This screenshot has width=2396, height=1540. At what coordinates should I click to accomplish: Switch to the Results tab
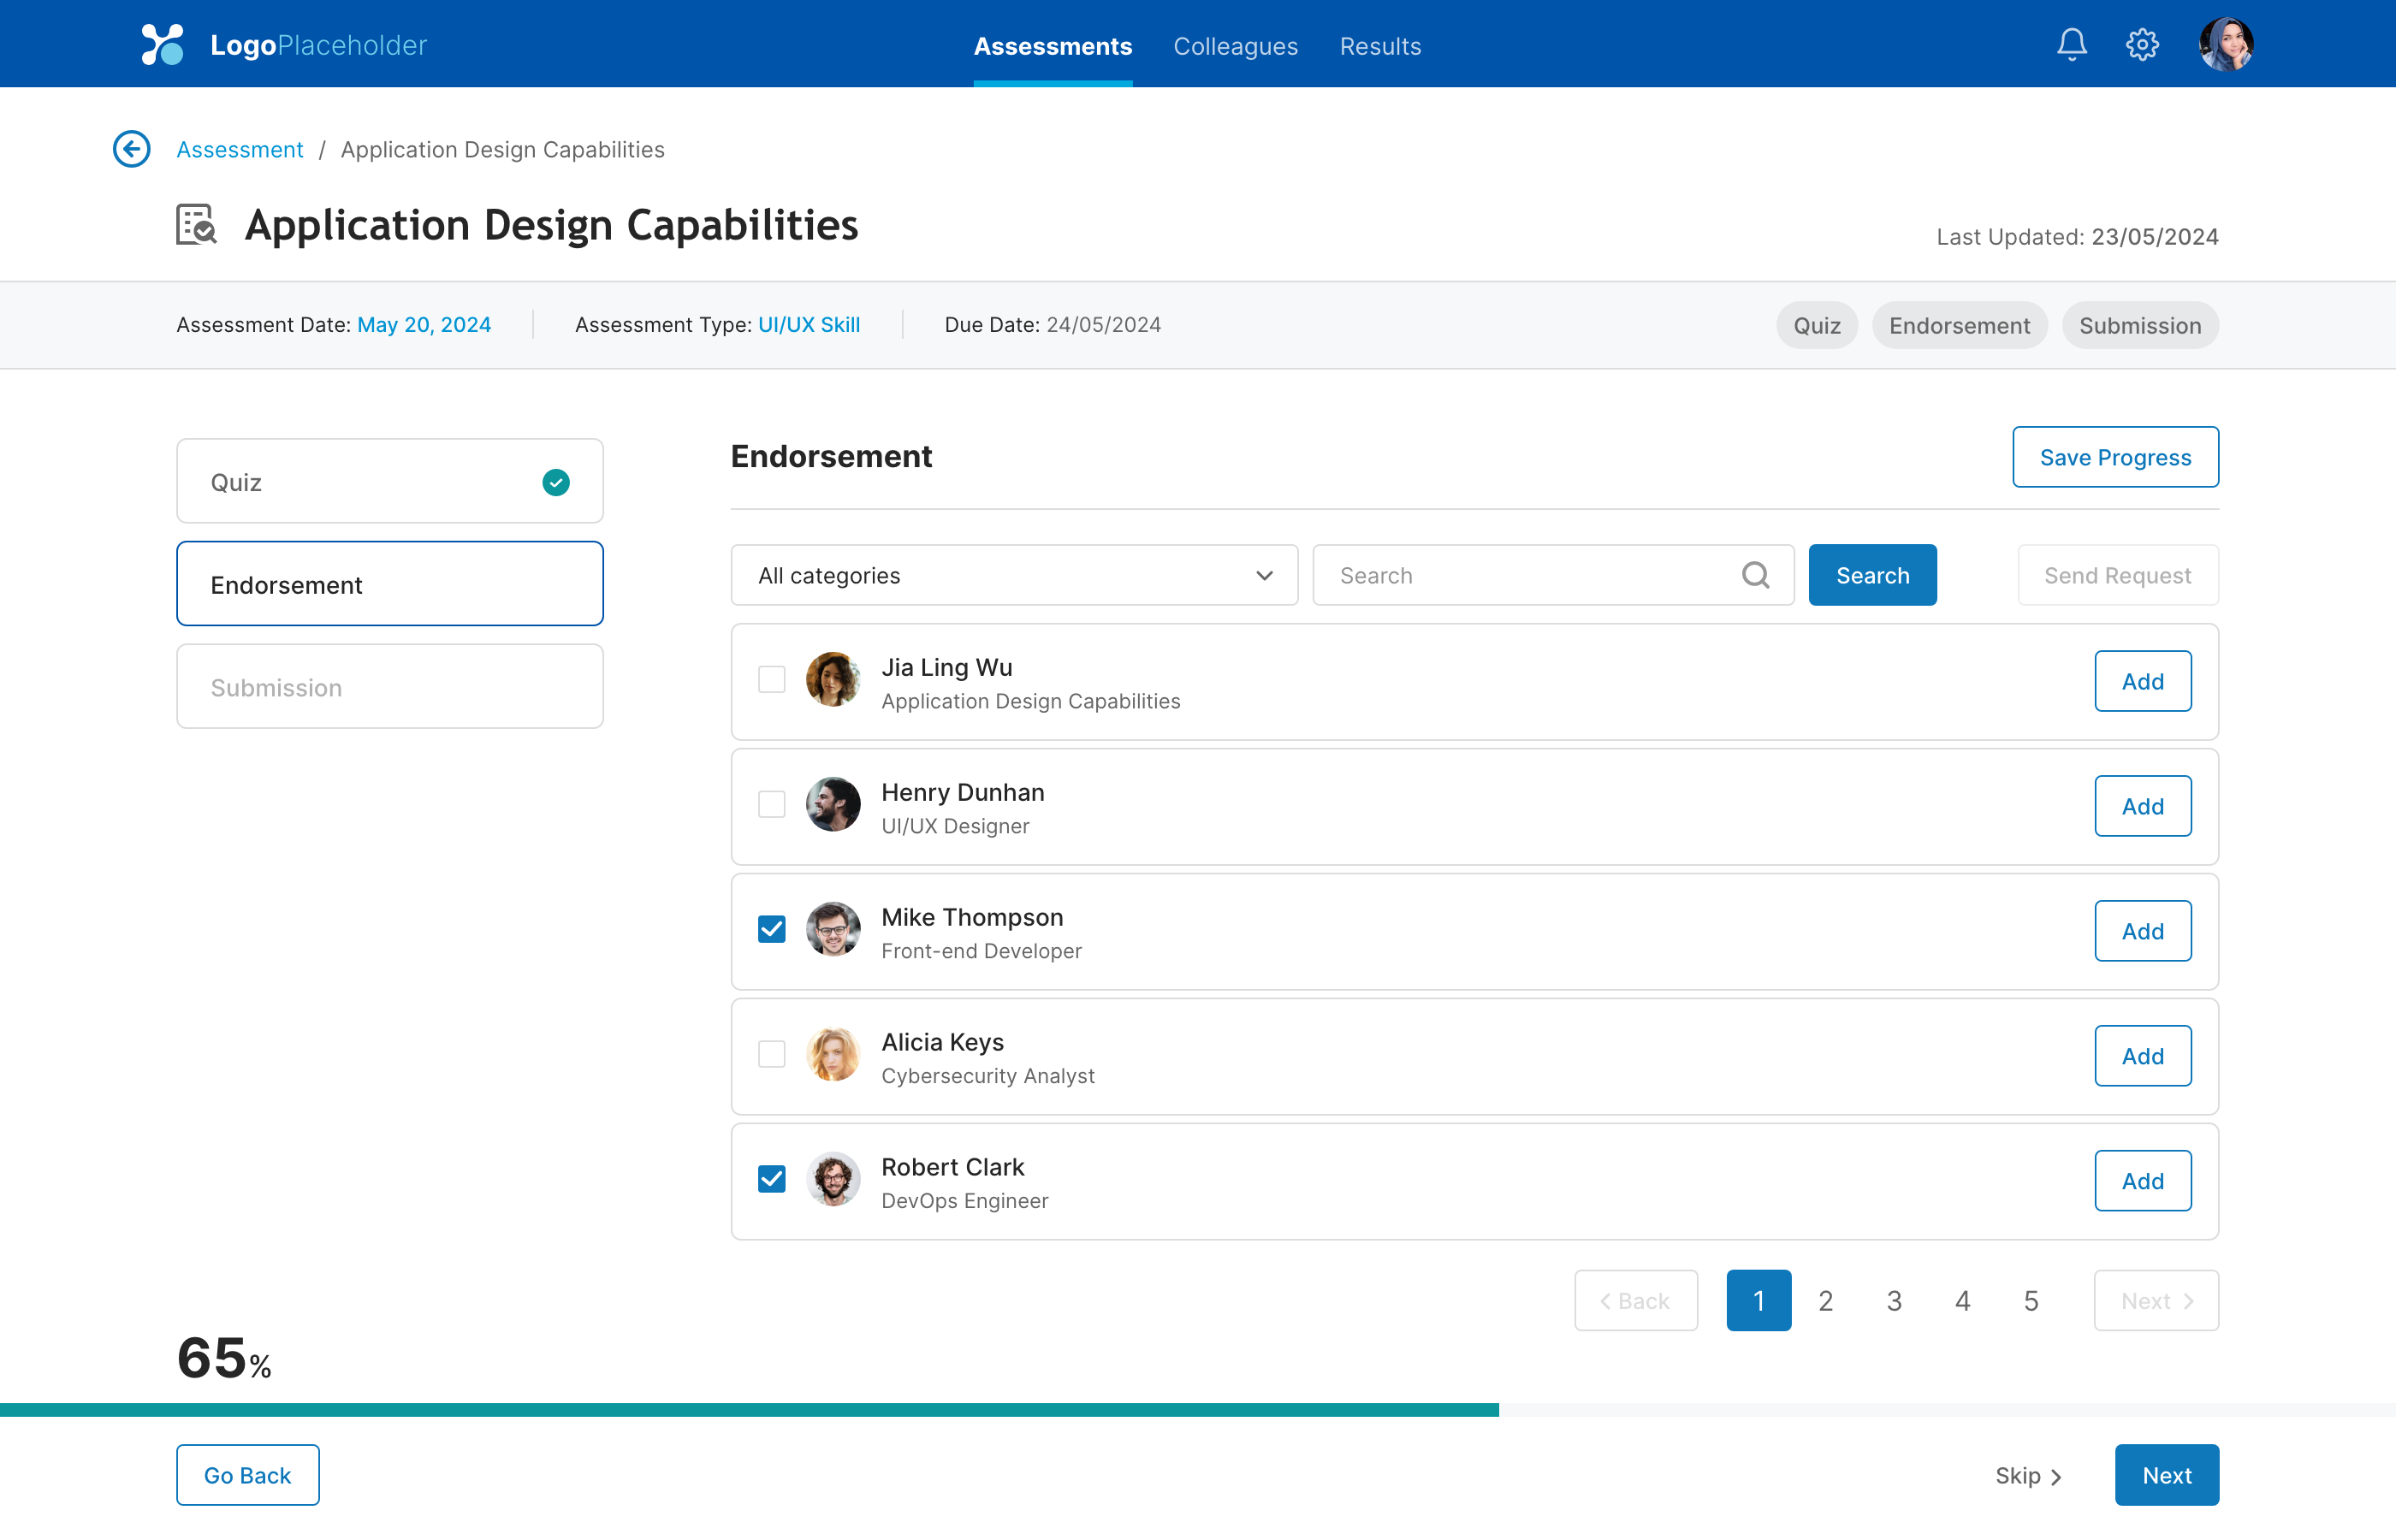click(1380, 46)
